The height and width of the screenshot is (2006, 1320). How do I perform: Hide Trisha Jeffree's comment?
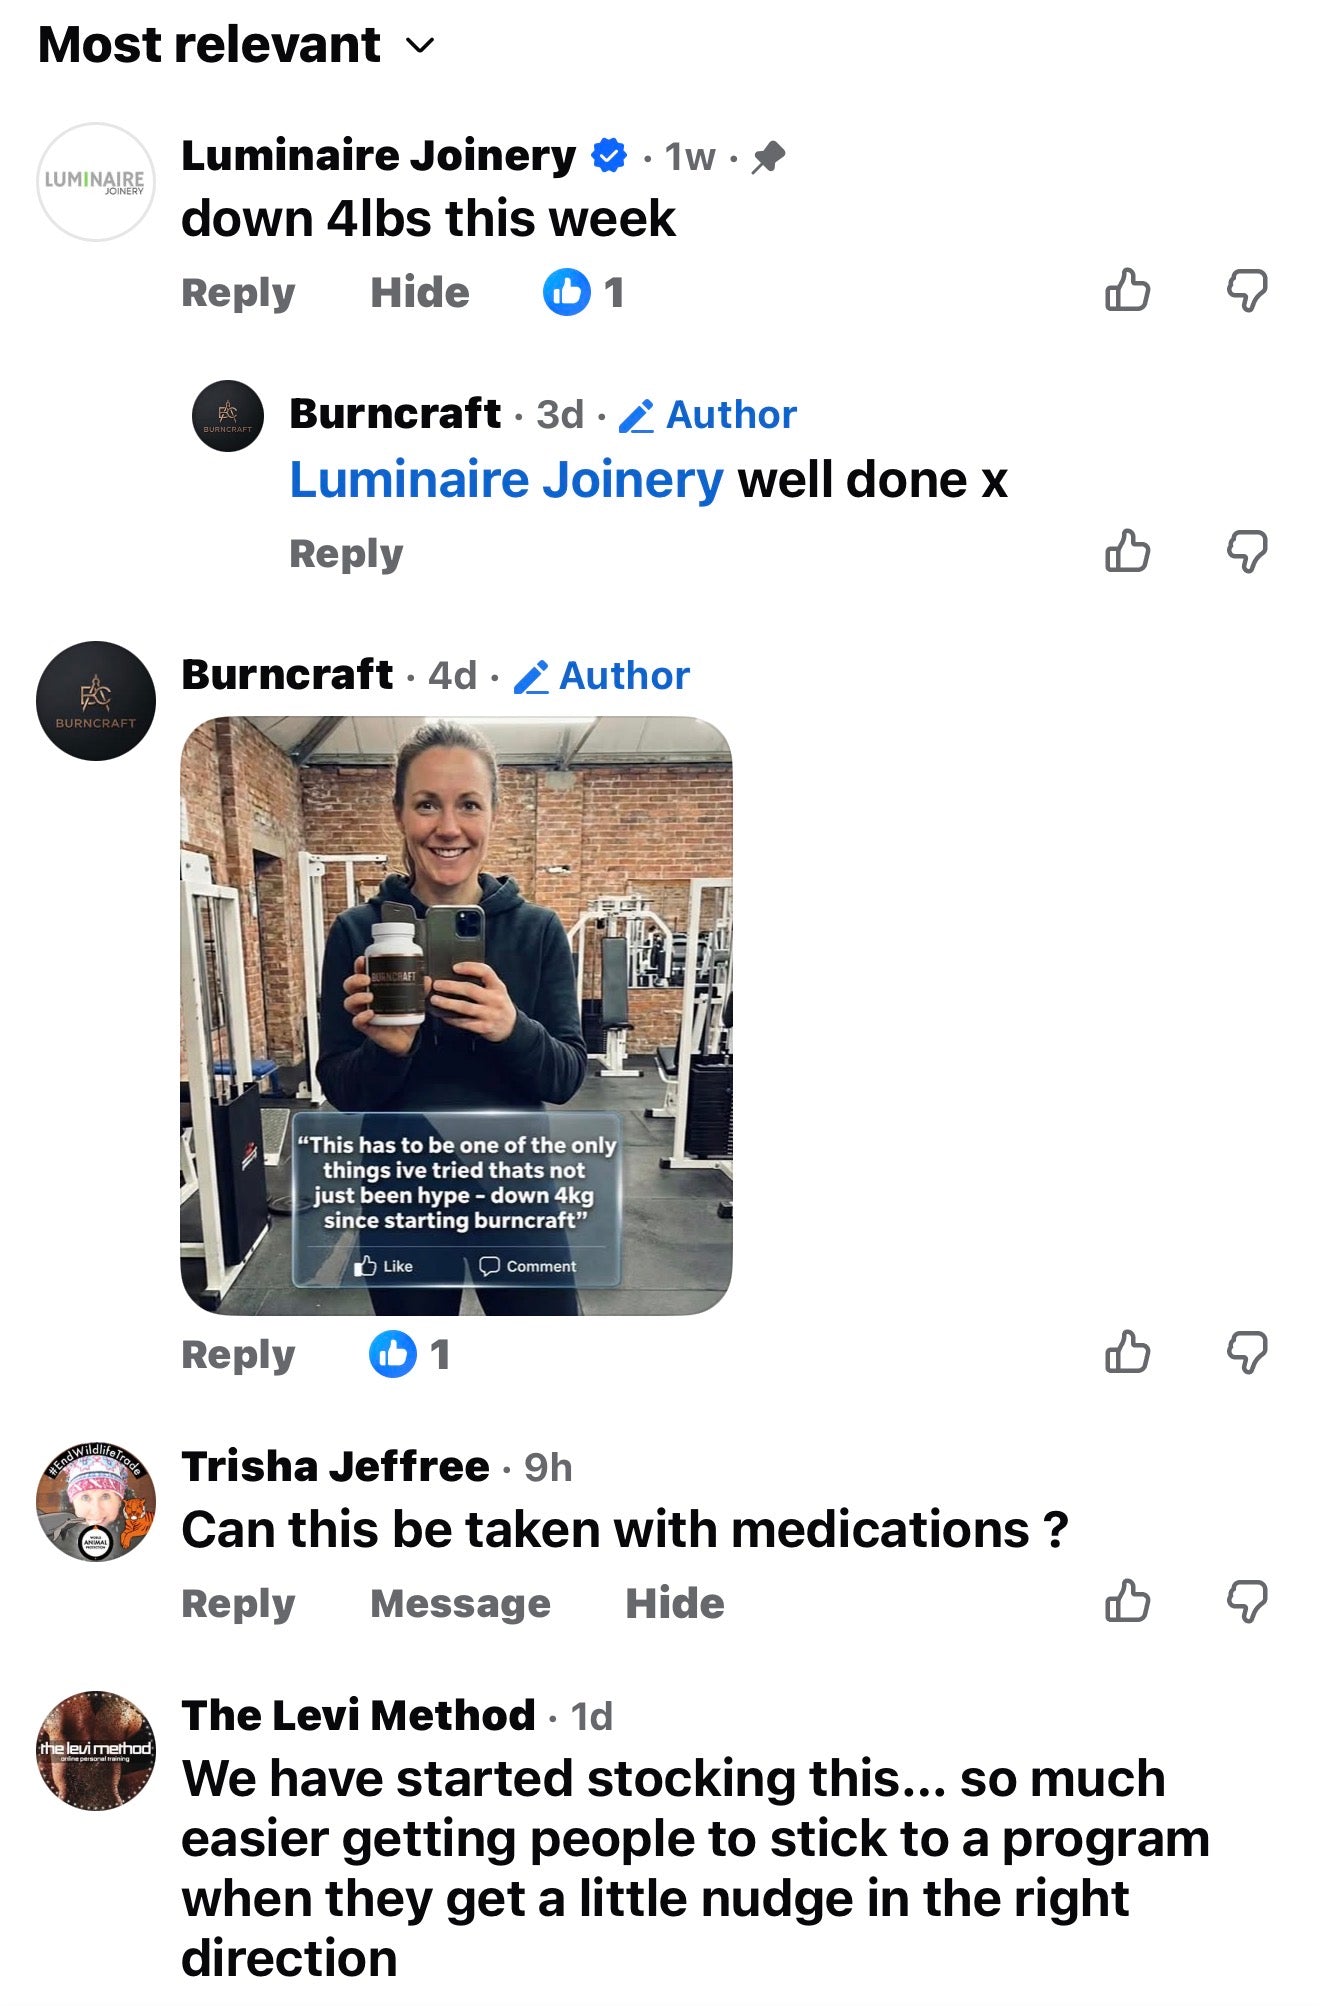[x=675, y=1604]
